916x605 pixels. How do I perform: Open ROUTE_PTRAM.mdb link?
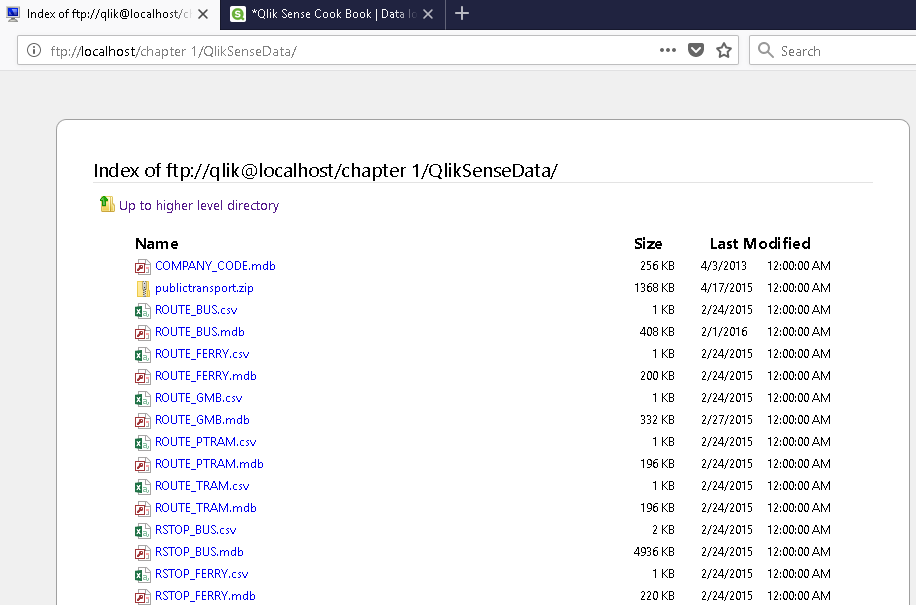(209, 464)
